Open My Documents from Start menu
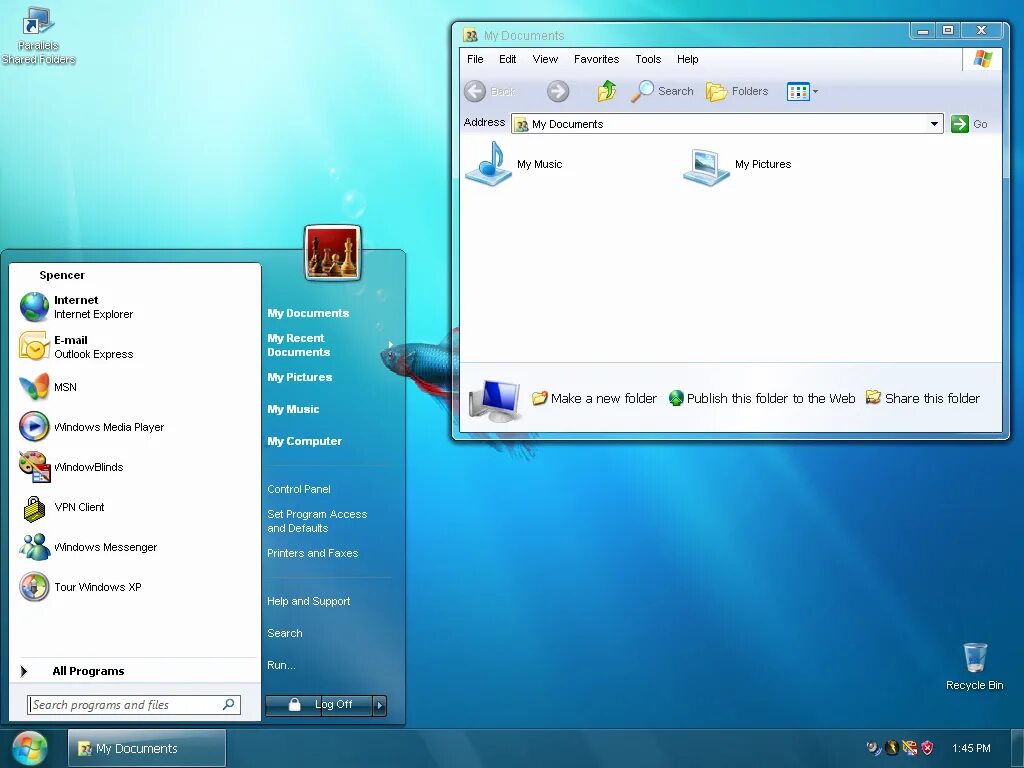 (308, 313)
